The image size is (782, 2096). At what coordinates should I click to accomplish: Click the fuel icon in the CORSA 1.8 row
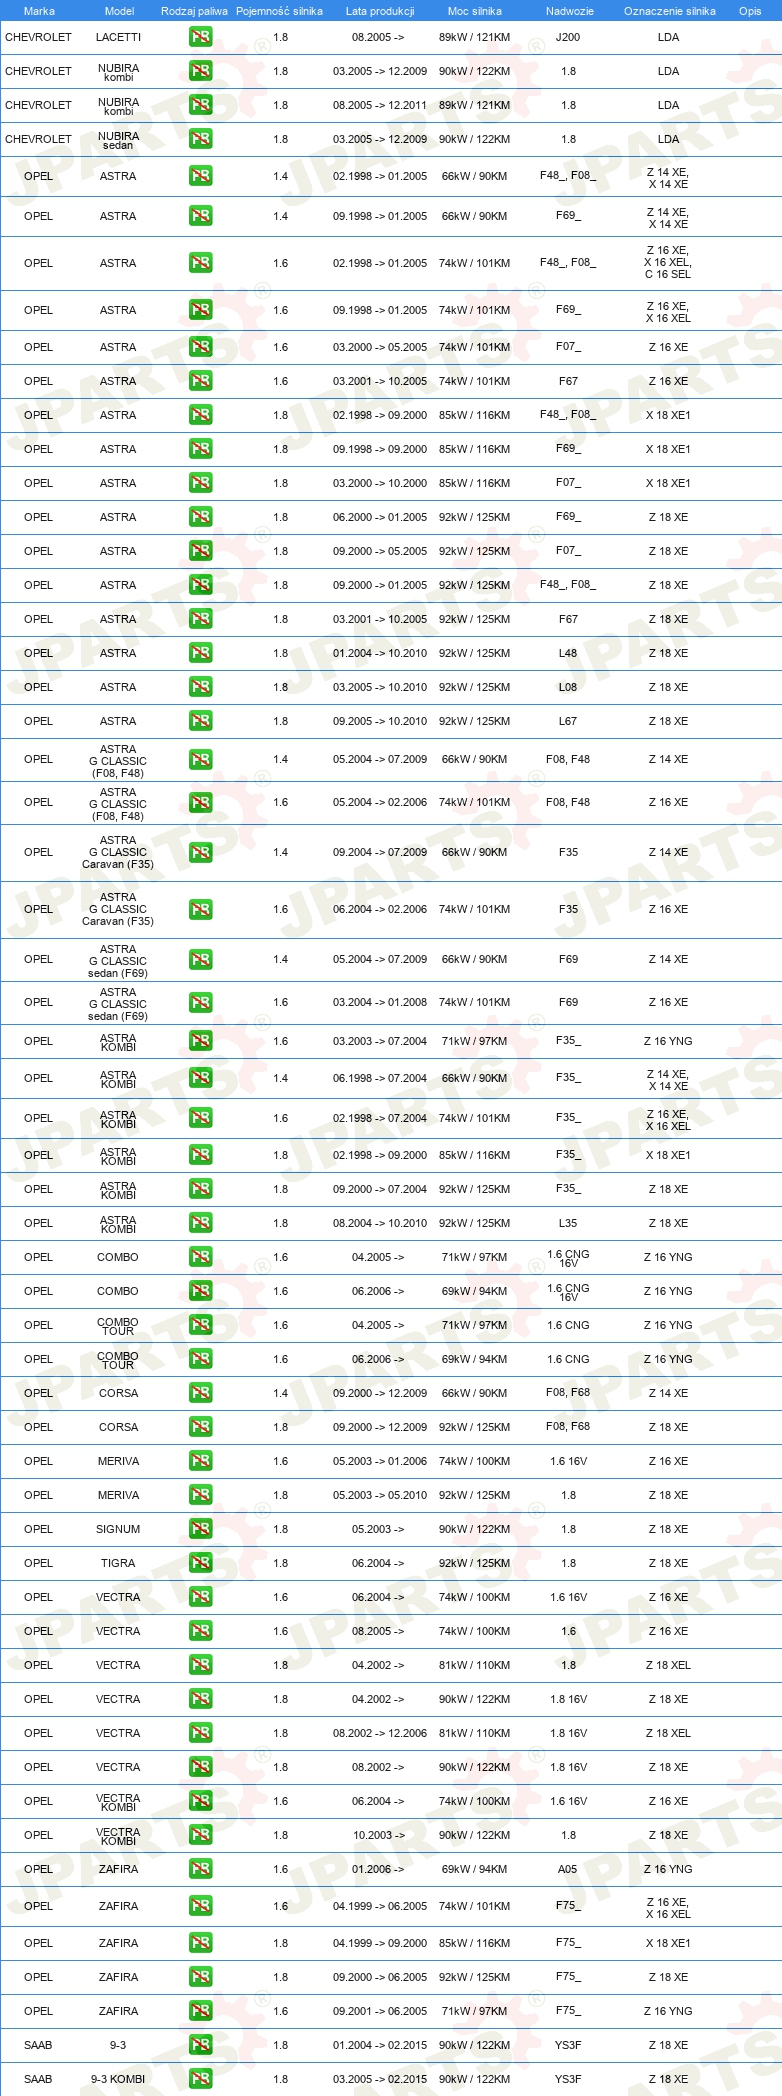click(x=200, y=1427)
